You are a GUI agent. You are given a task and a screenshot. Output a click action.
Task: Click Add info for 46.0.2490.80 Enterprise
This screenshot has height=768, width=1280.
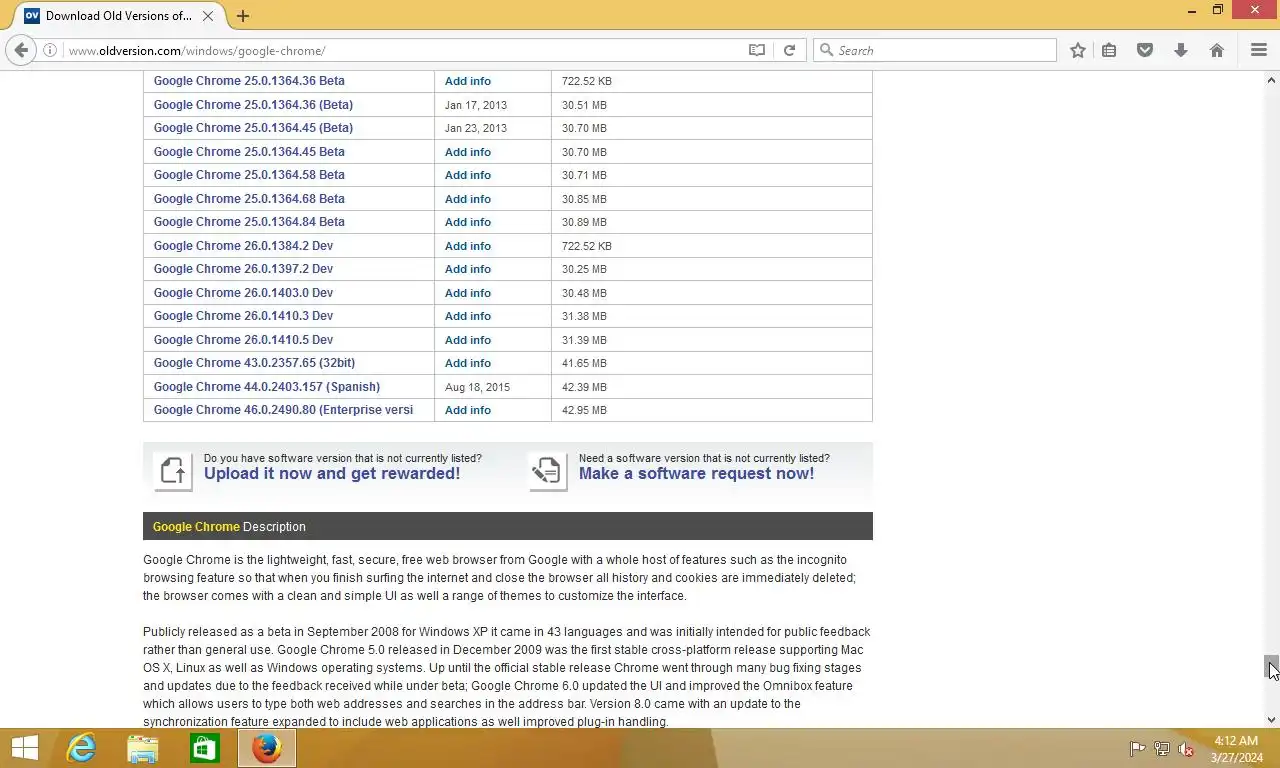click(468, 410)
